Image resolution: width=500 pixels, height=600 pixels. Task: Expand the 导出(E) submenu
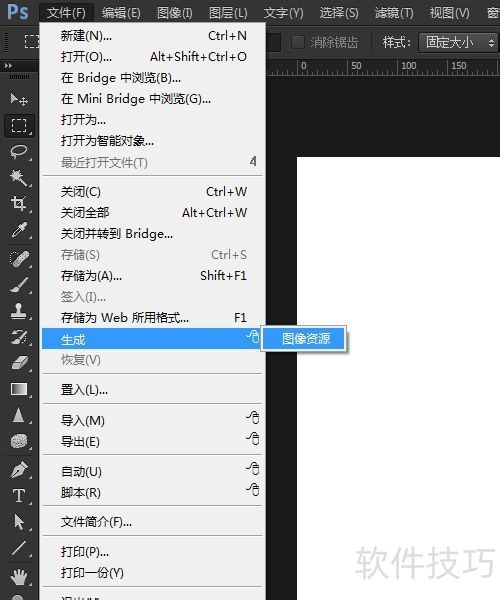pyautogui.click(x=152, y=441)
